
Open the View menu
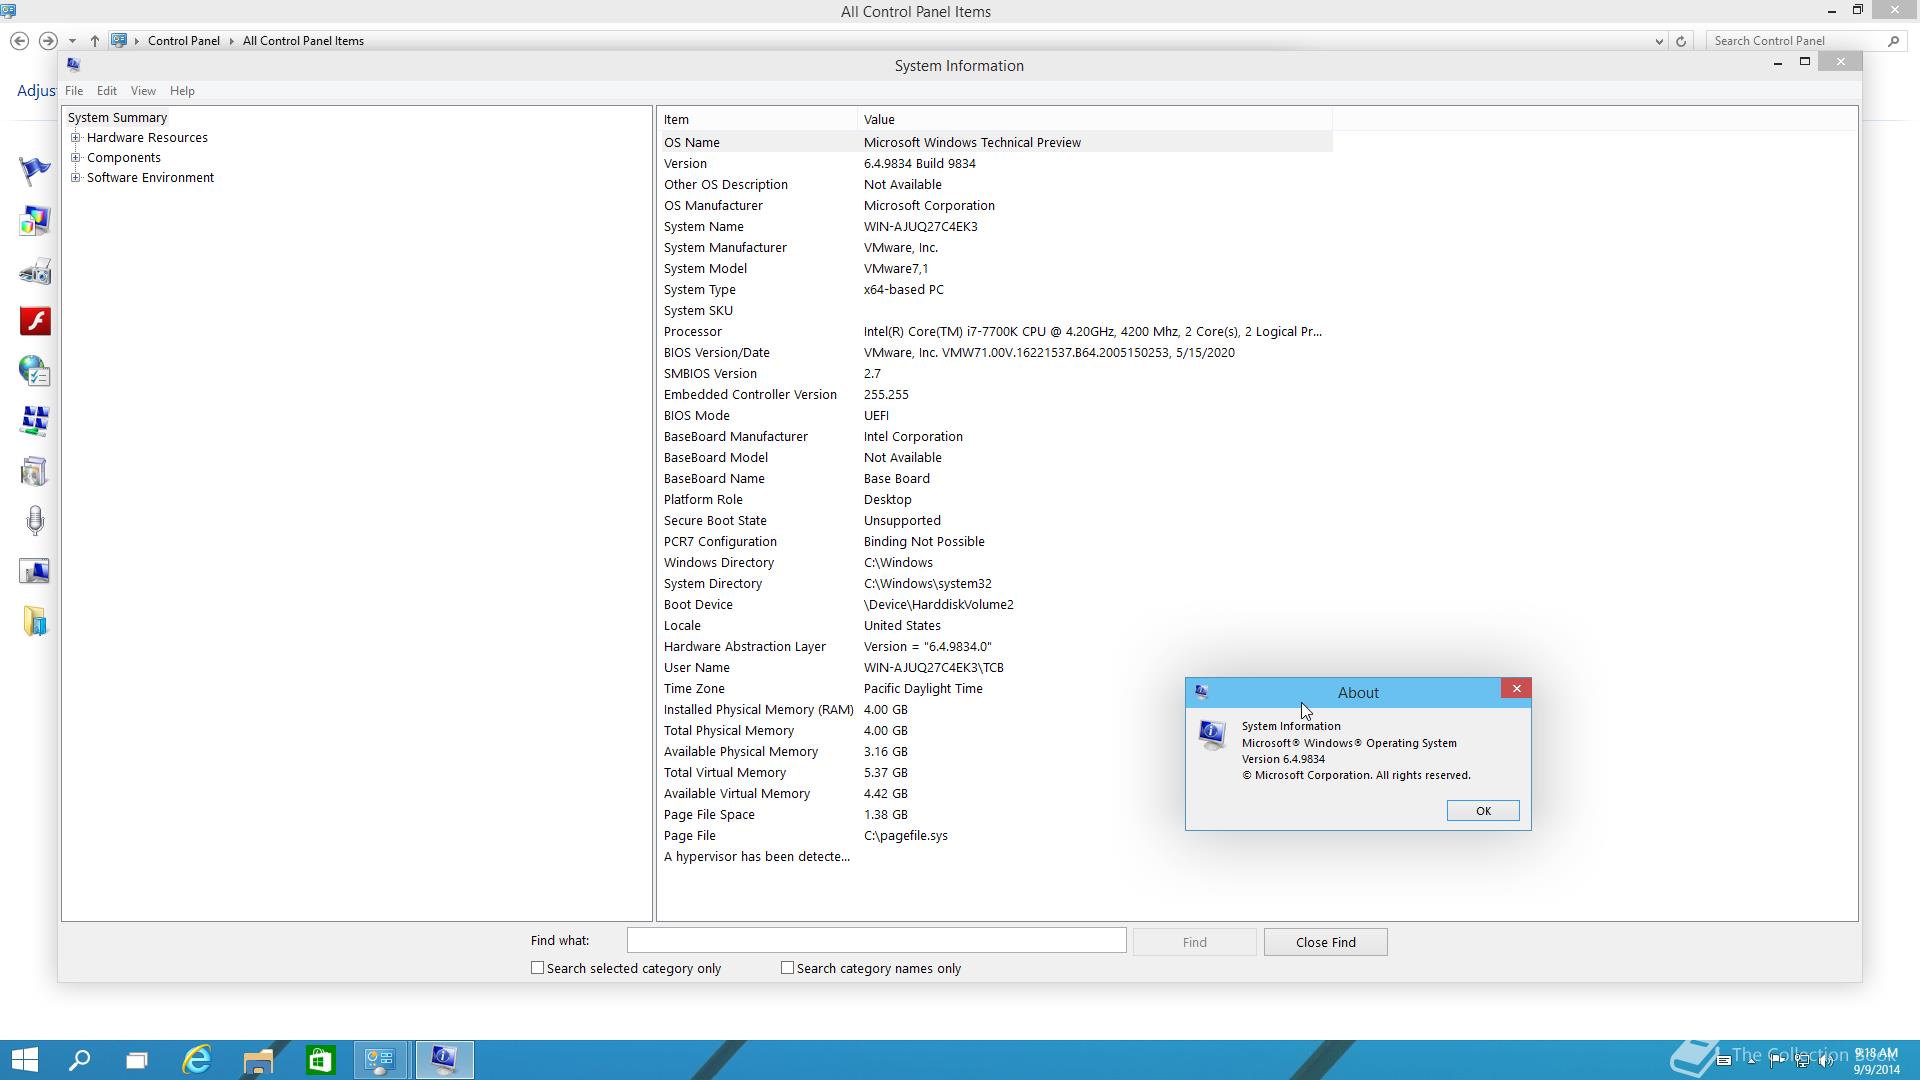pos(143,91)
